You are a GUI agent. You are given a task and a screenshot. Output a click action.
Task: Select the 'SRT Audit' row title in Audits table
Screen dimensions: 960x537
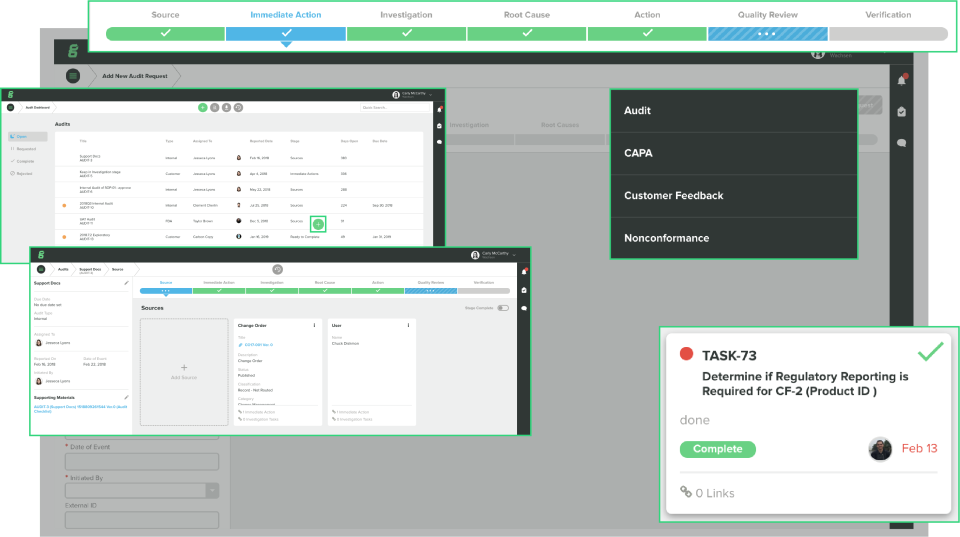tap(87, 219)
